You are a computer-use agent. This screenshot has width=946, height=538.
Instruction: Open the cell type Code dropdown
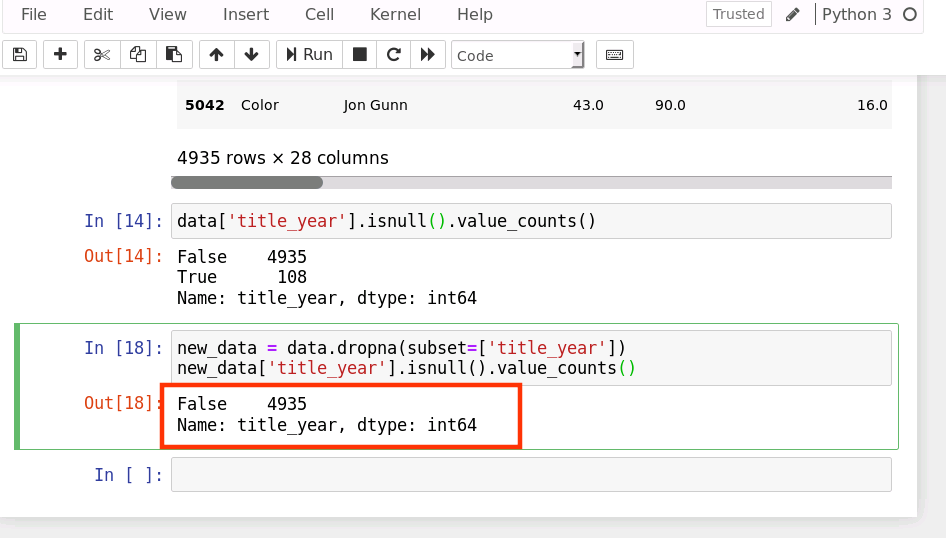point(517,55)
